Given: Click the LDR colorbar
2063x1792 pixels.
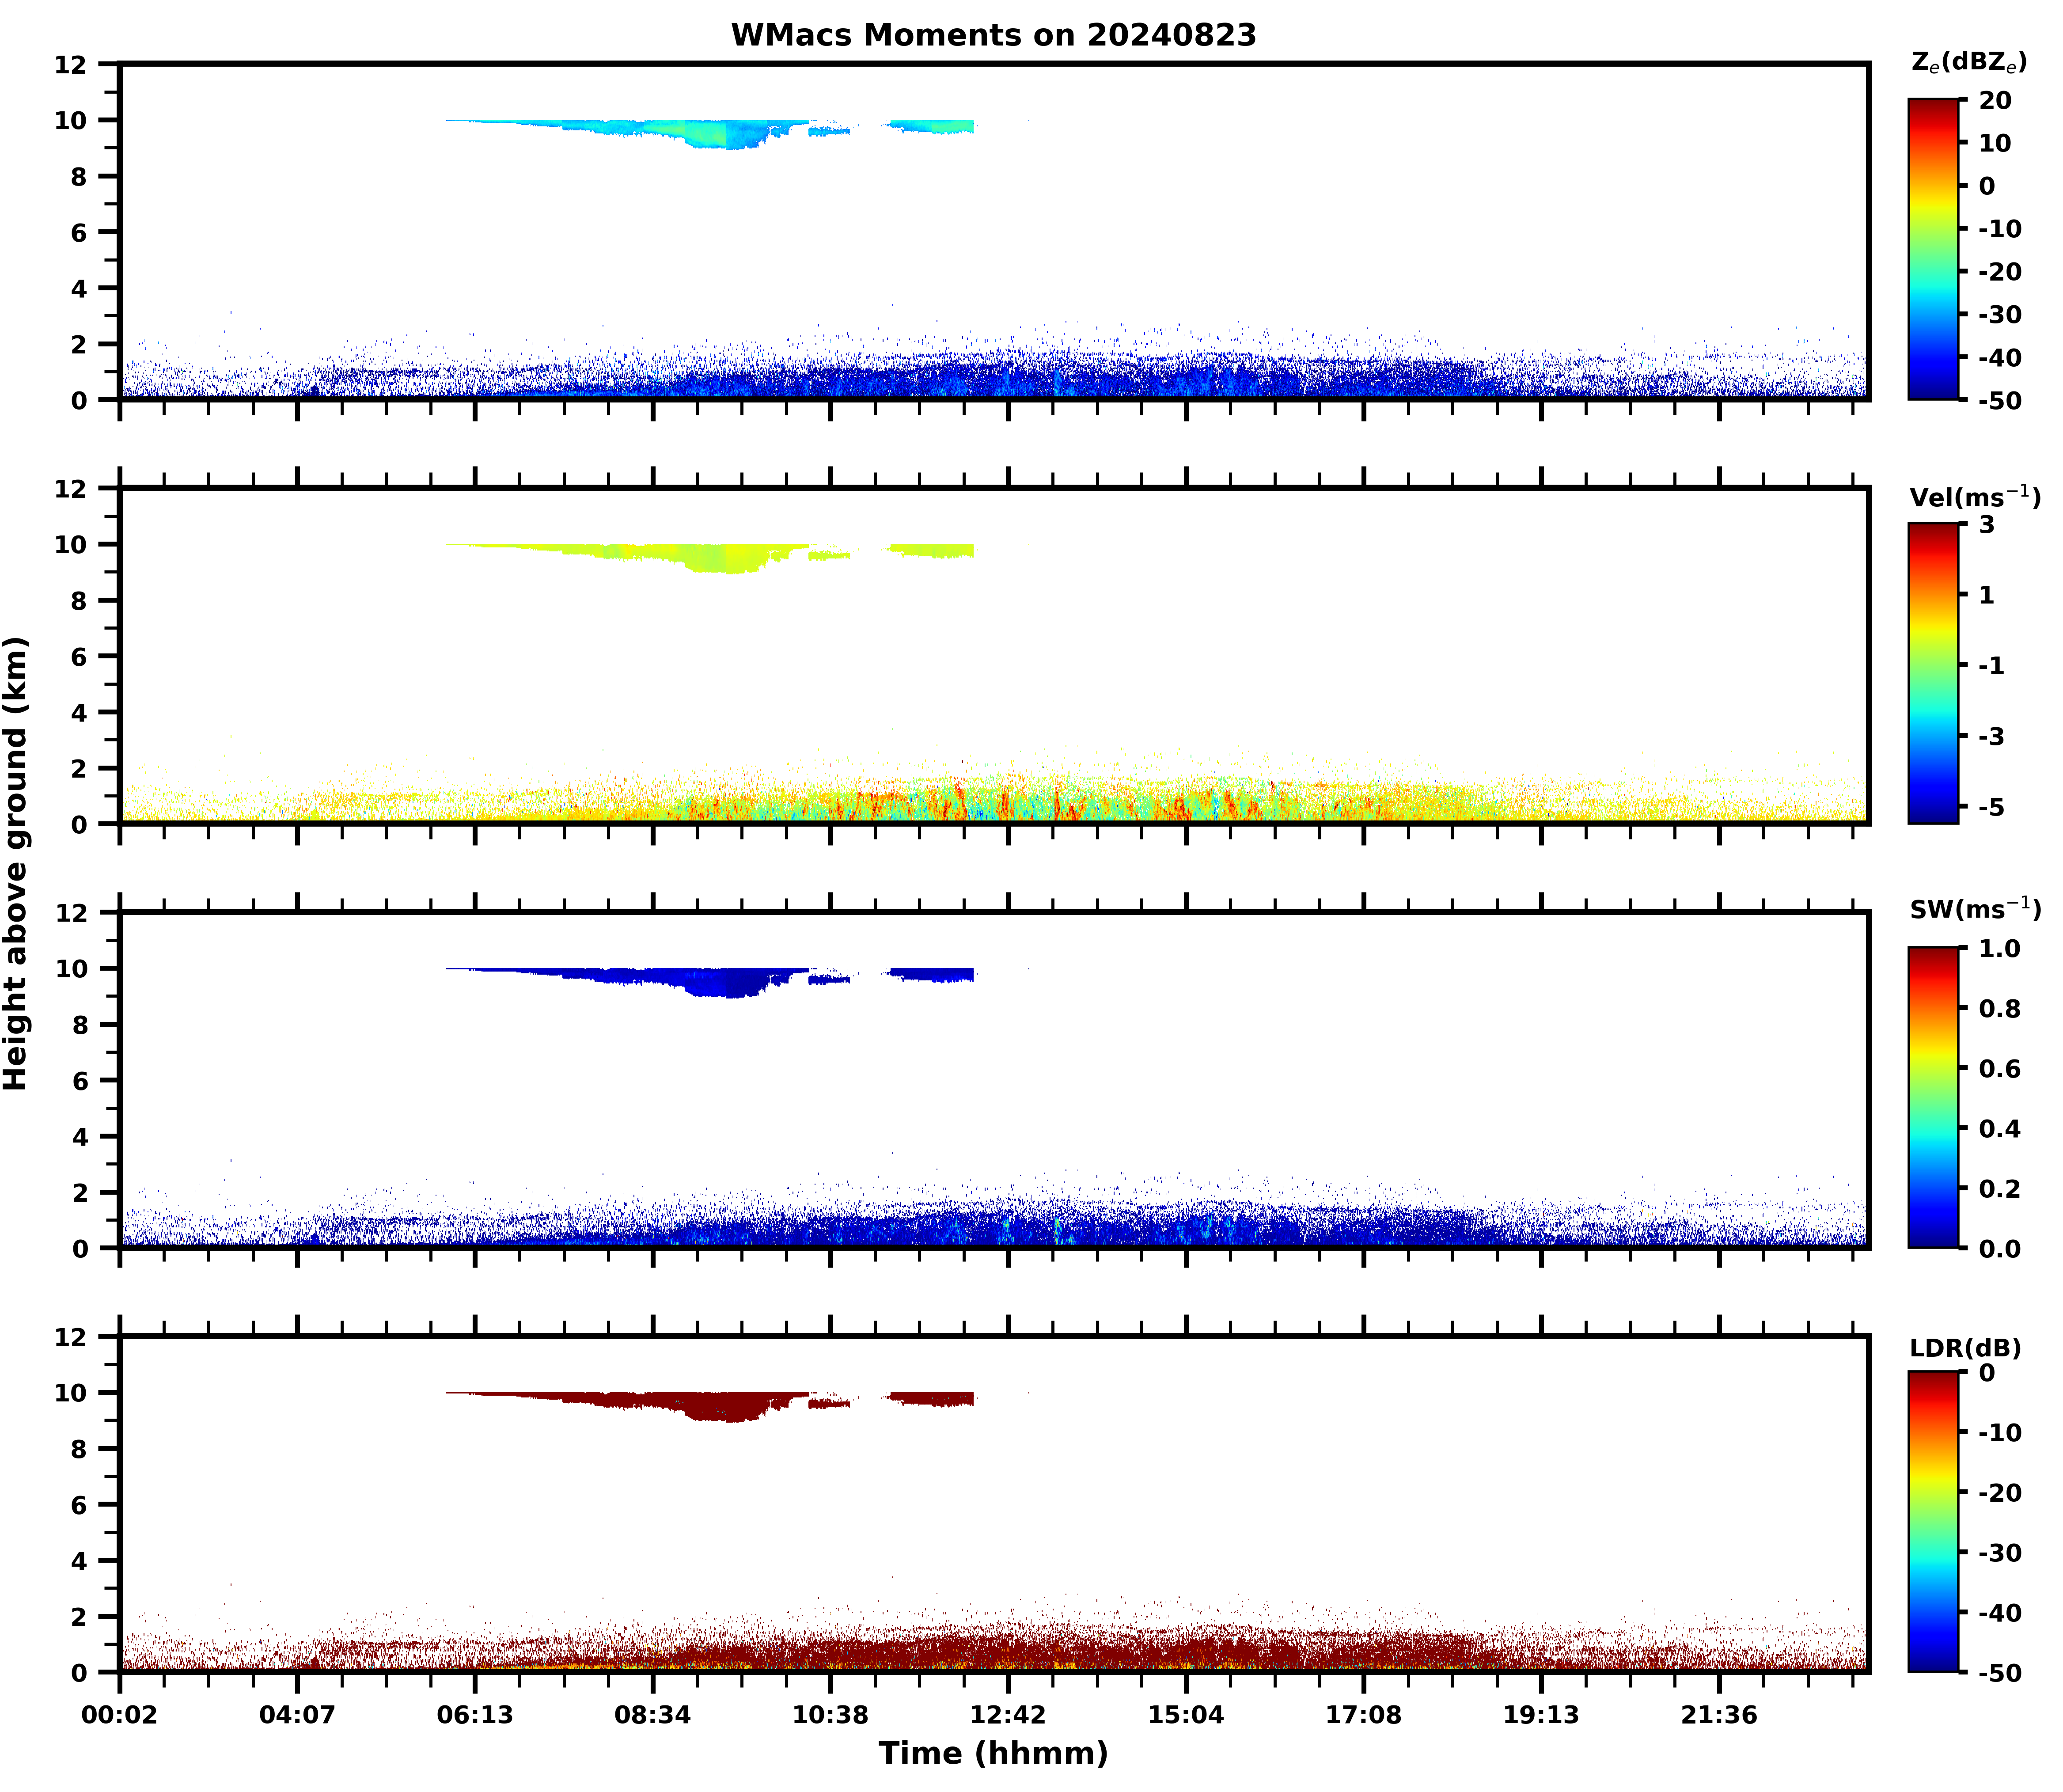Looking at the screenshot, I should pos(1933,1521).
